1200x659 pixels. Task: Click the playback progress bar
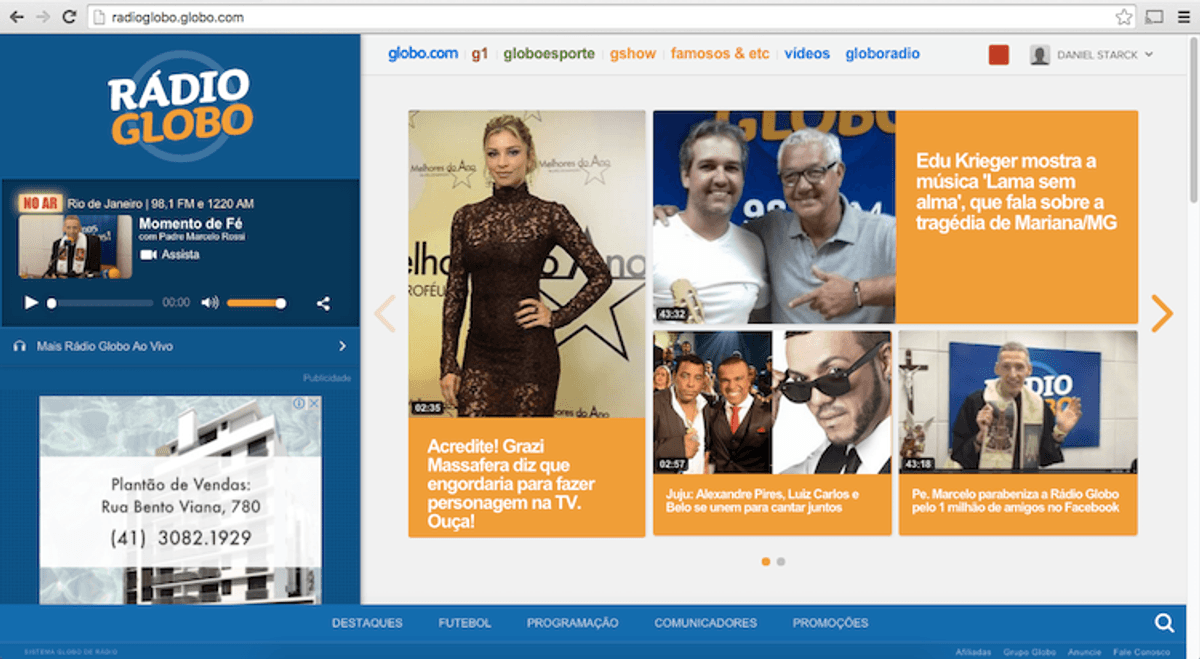100,303
